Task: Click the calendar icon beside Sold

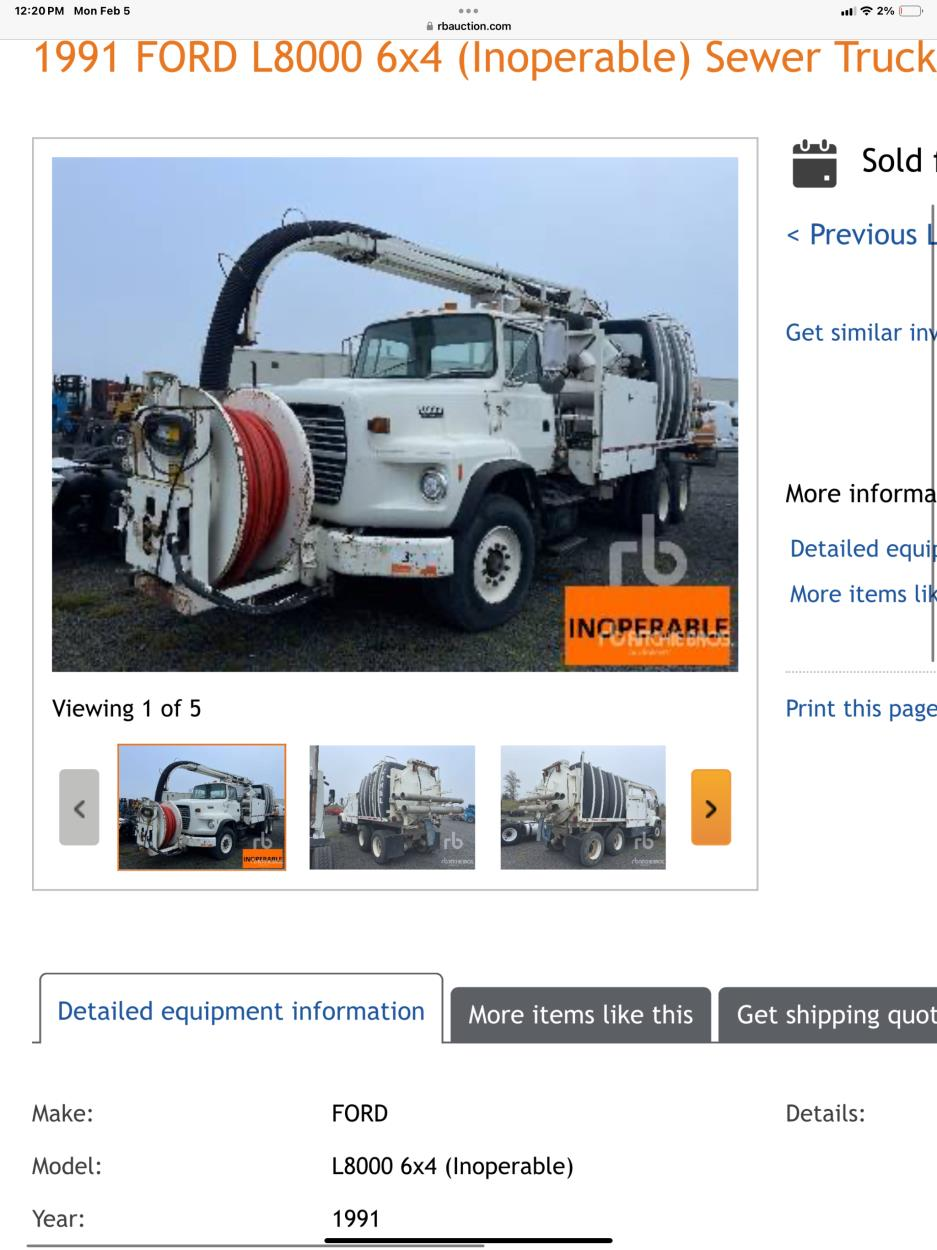Action: coord(814,163)
